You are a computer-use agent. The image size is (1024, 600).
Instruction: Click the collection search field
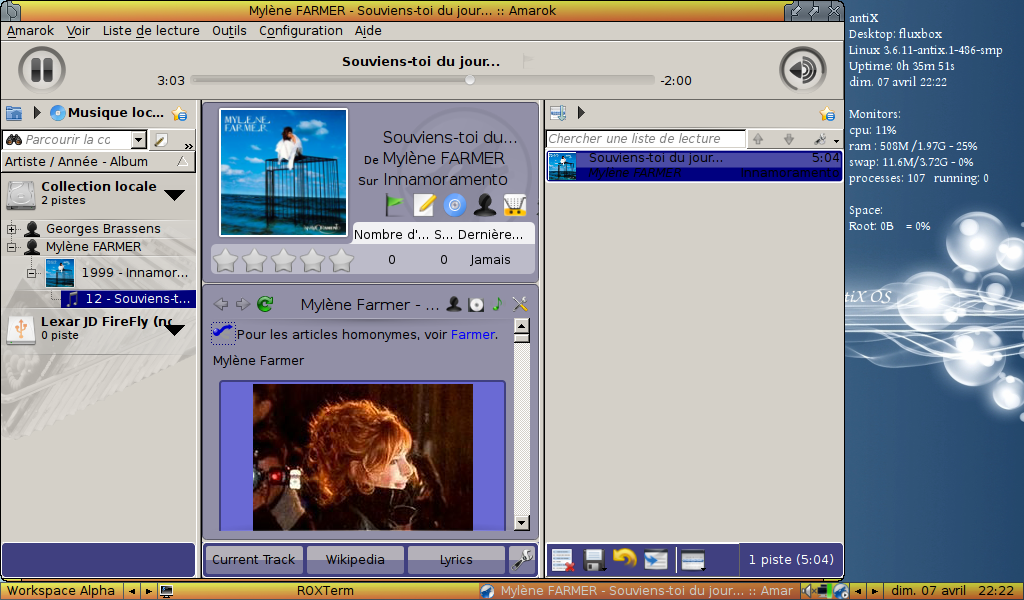click(67, 140)
